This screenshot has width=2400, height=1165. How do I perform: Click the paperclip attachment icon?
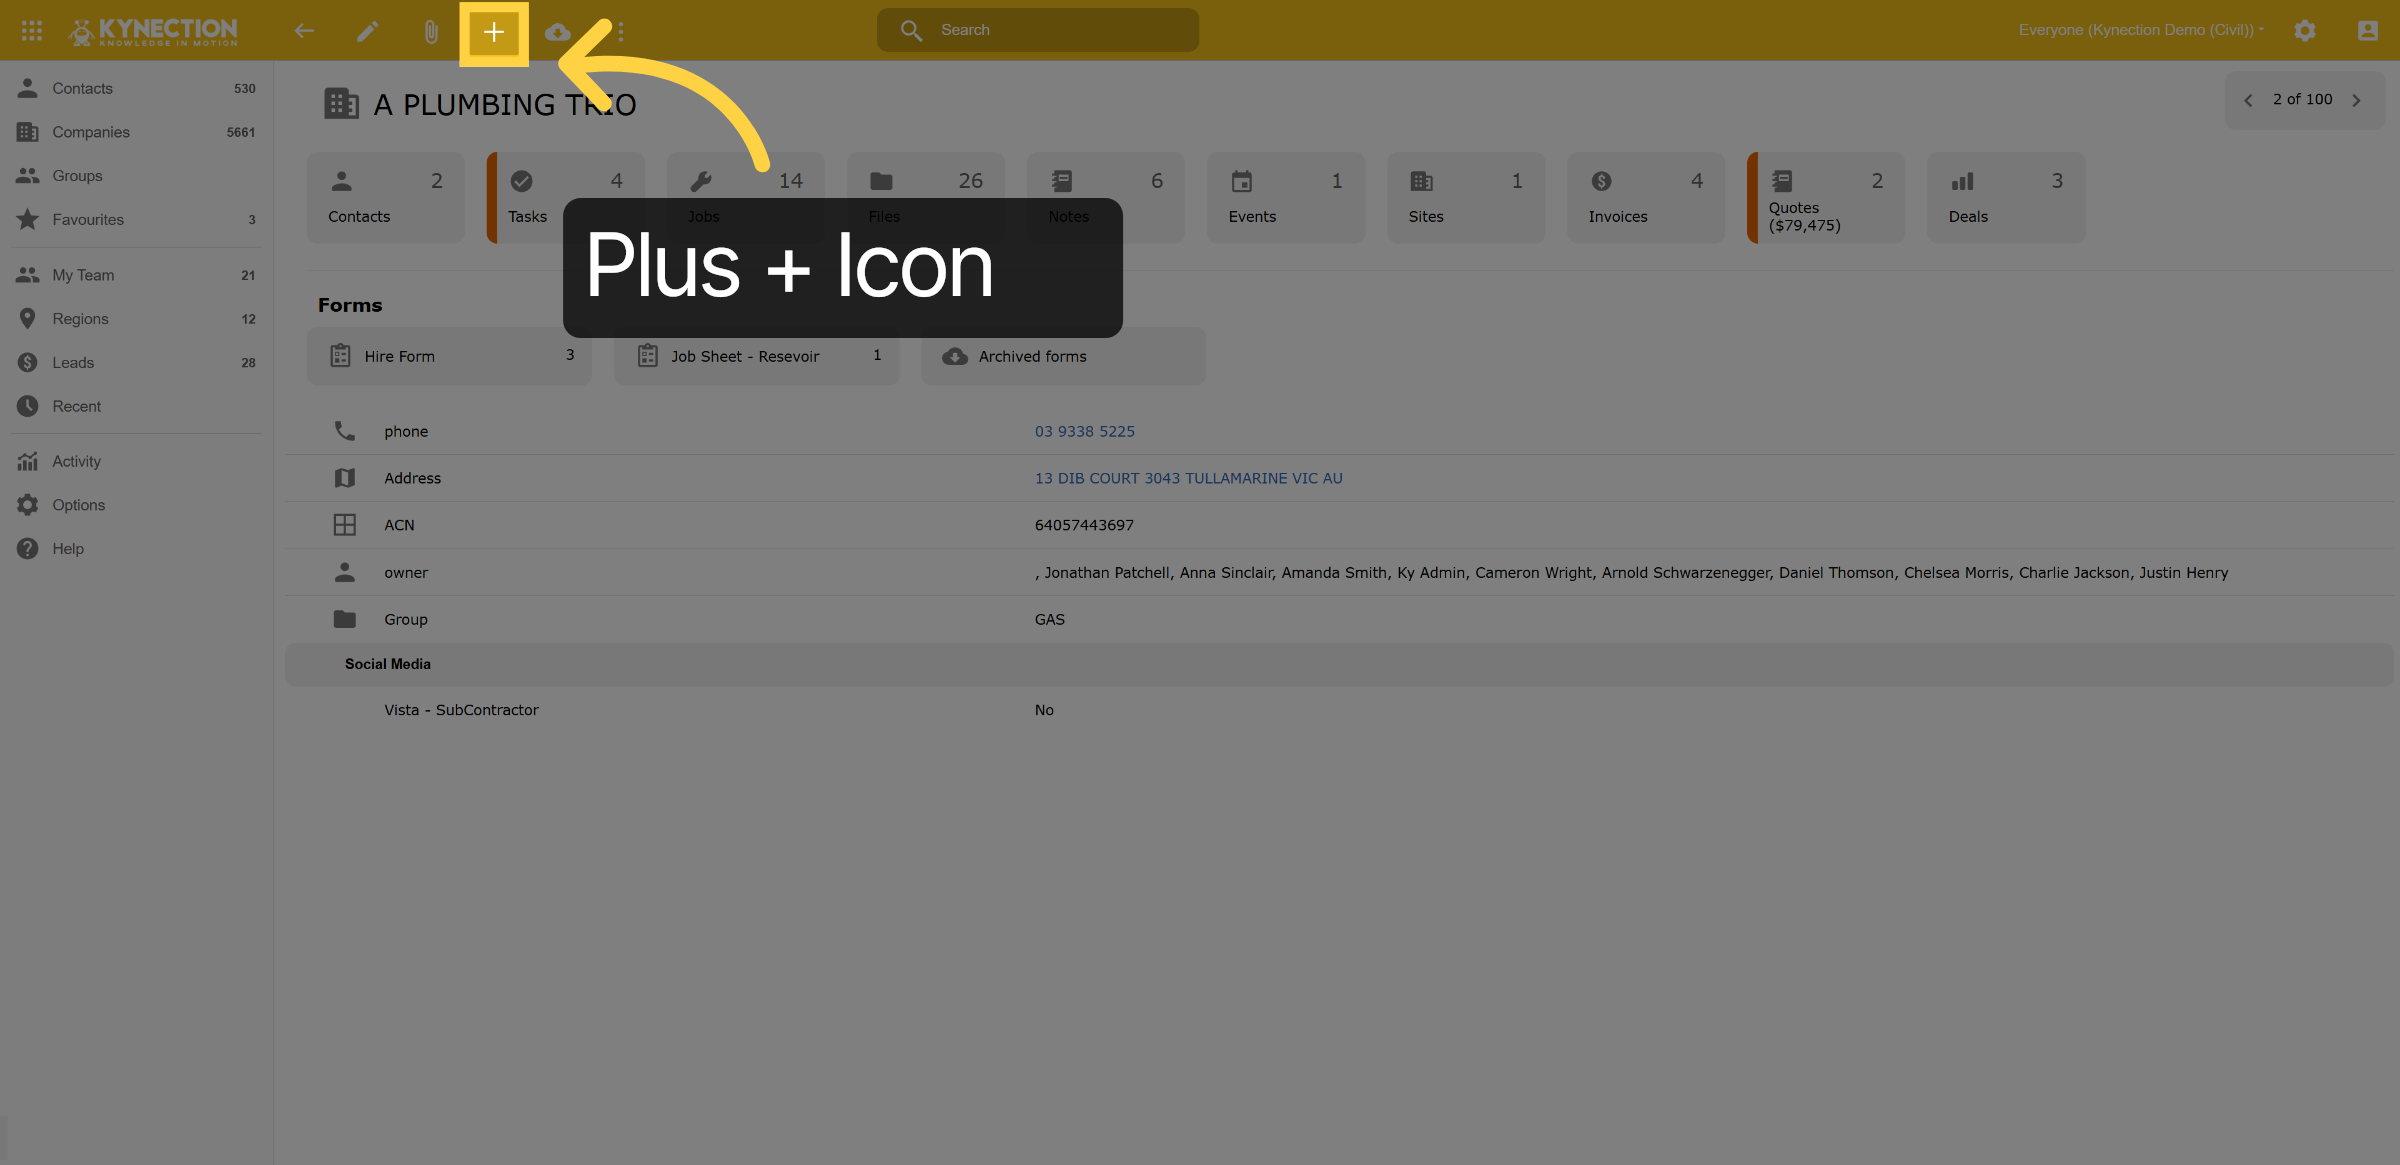coord(430,31)
